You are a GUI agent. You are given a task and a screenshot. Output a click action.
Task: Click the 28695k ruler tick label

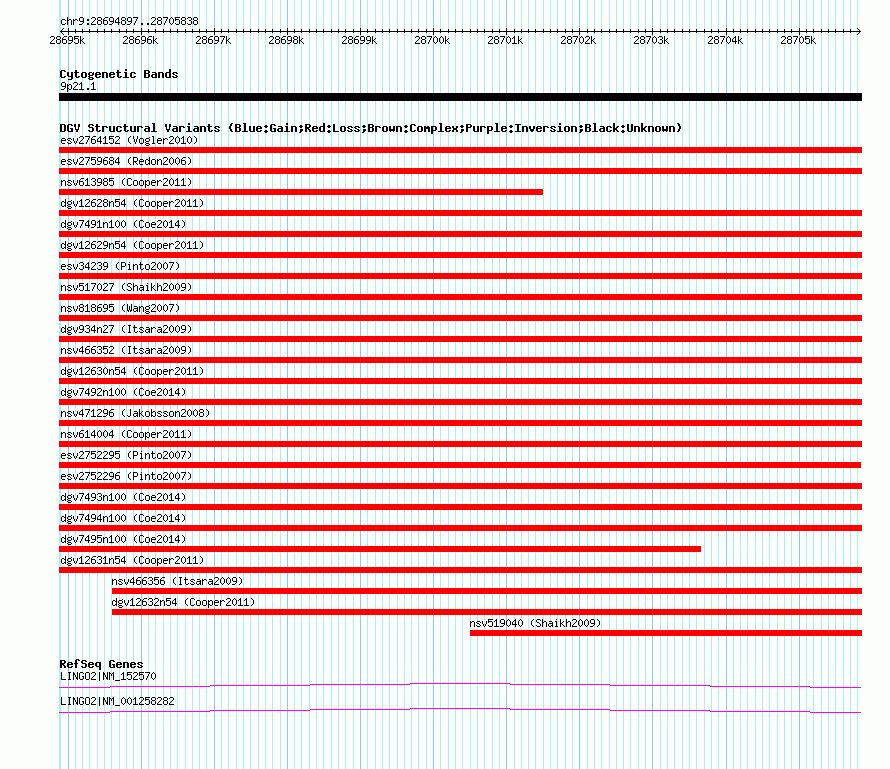[x=67, y=40]
